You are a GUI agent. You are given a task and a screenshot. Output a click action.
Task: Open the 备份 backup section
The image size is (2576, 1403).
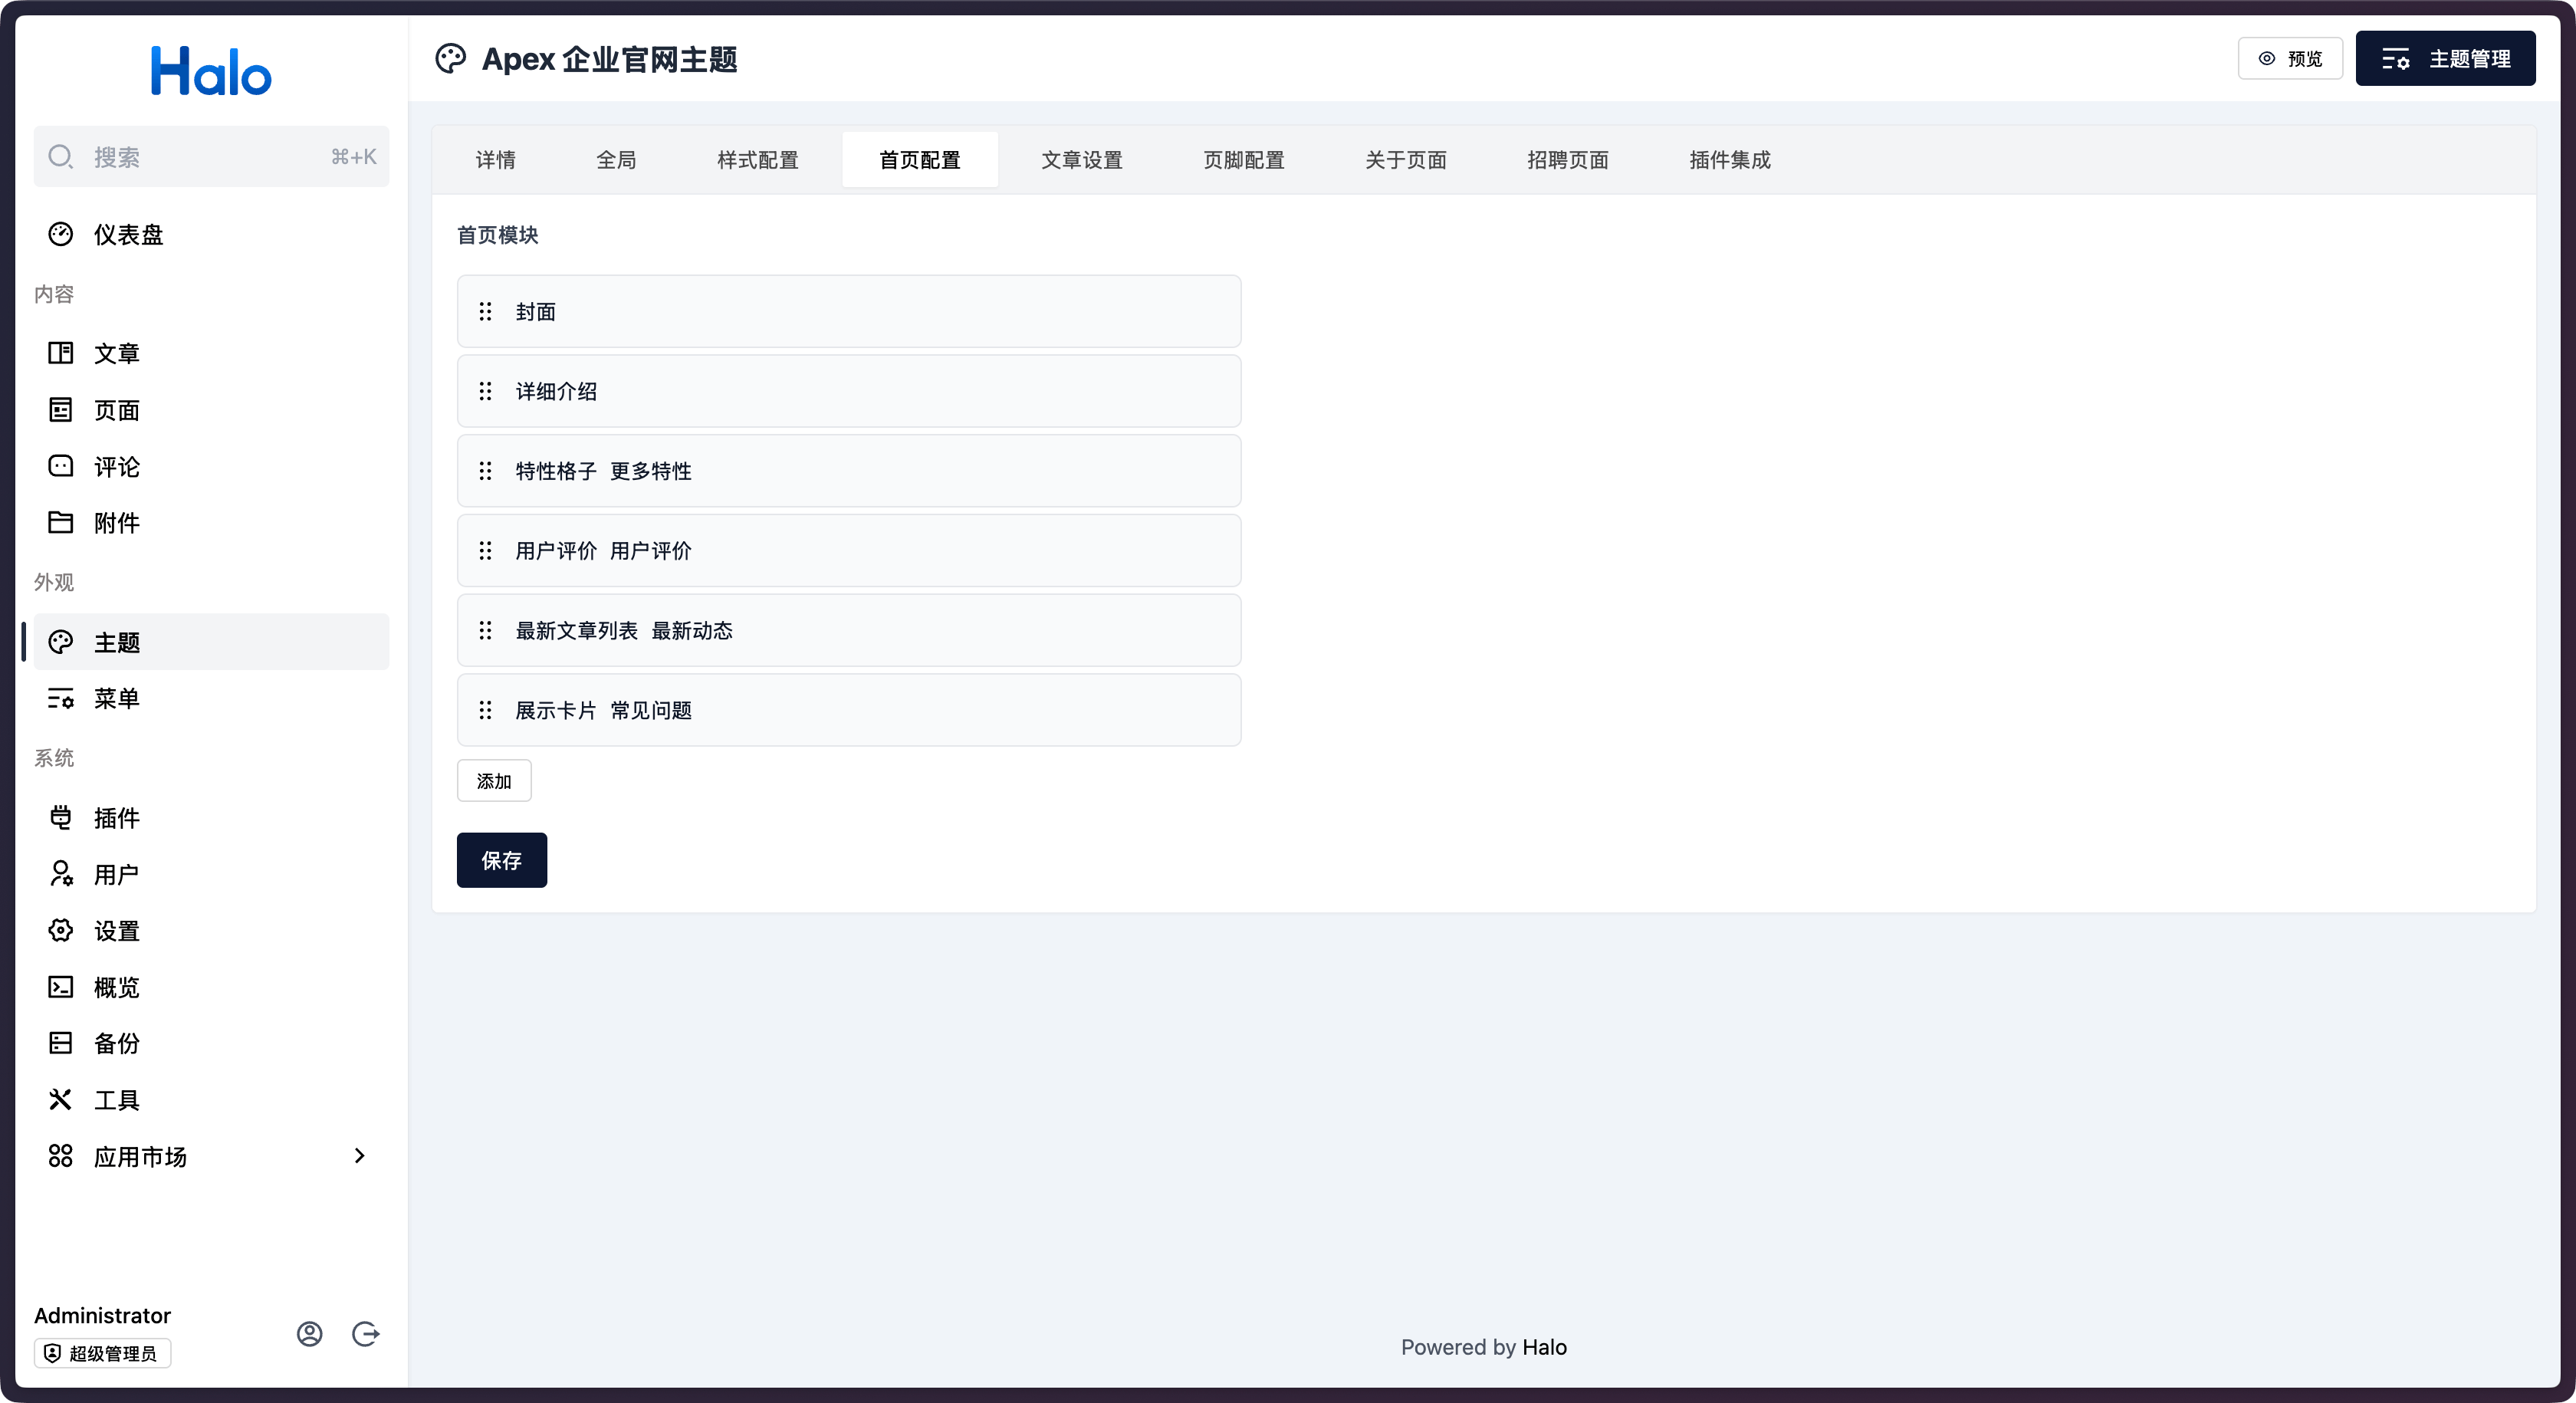click(117, 1043)
